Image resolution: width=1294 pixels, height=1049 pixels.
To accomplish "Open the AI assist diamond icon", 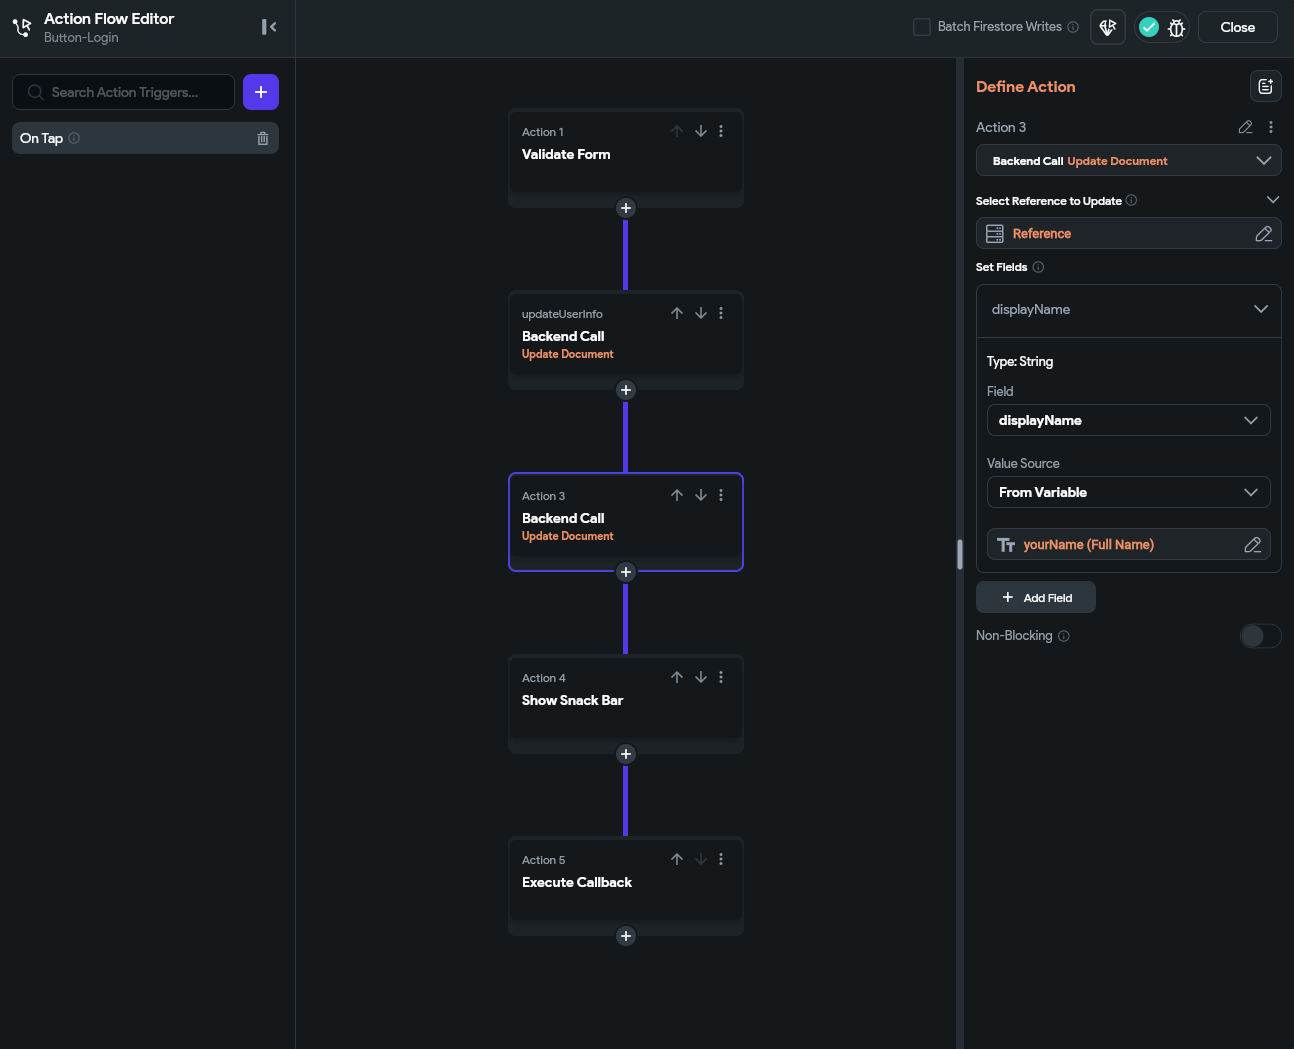I will click(x=1108, y=27).
